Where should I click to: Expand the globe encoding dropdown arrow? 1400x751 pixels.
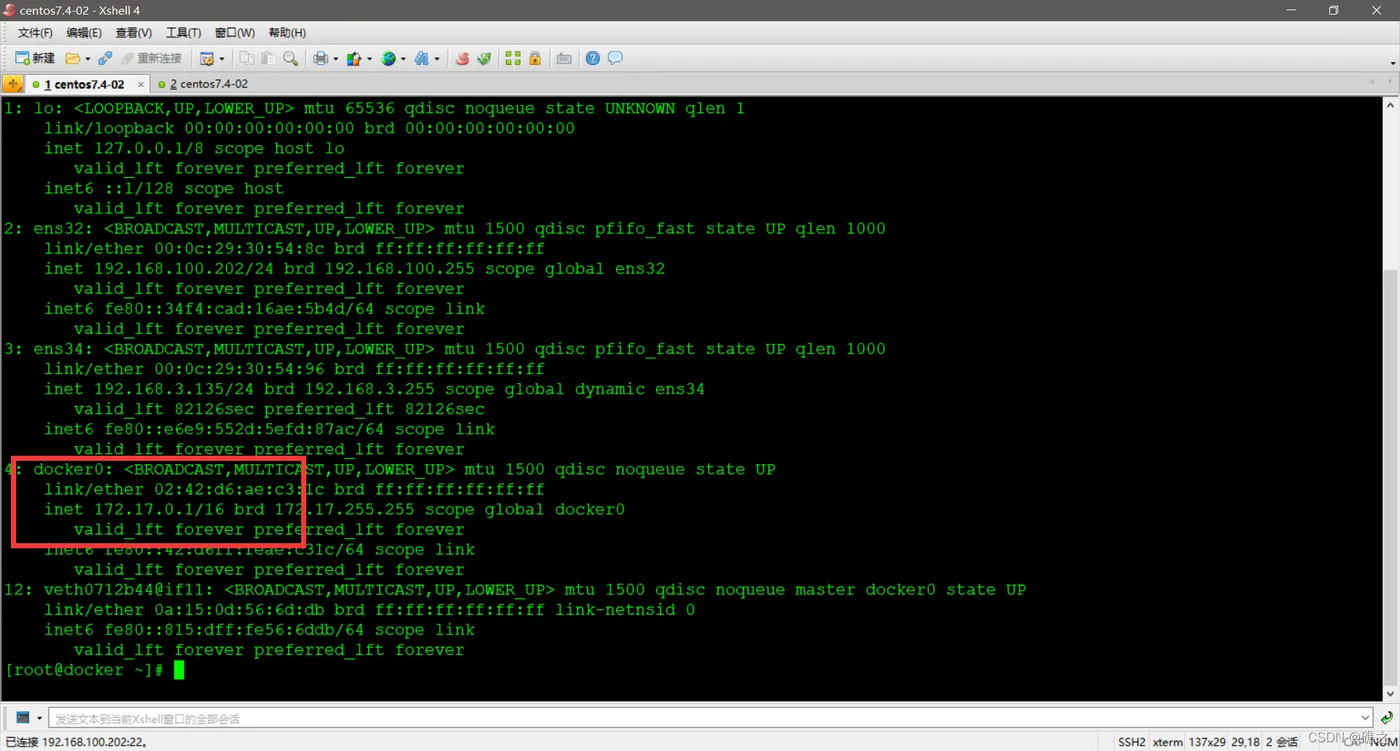402,59
